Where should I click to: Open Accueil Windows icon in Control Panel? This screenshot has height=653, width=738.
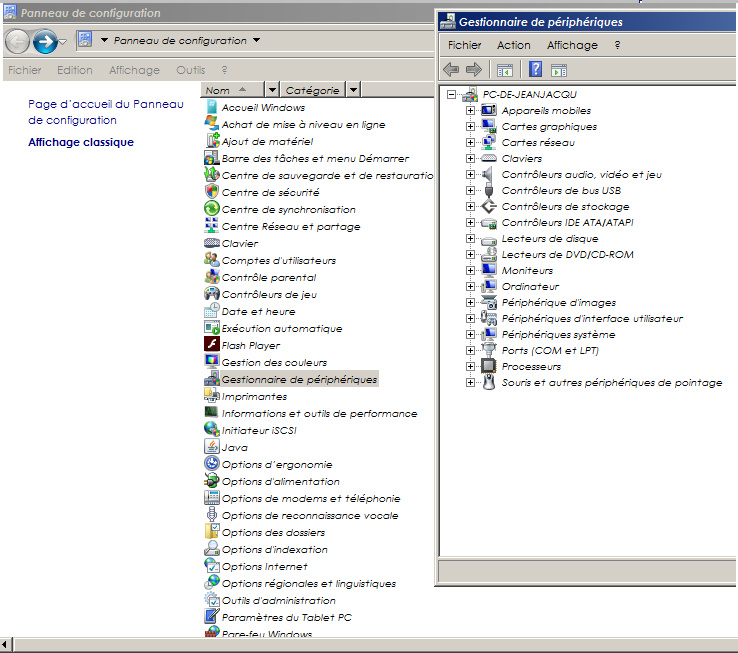pos(212,107)
